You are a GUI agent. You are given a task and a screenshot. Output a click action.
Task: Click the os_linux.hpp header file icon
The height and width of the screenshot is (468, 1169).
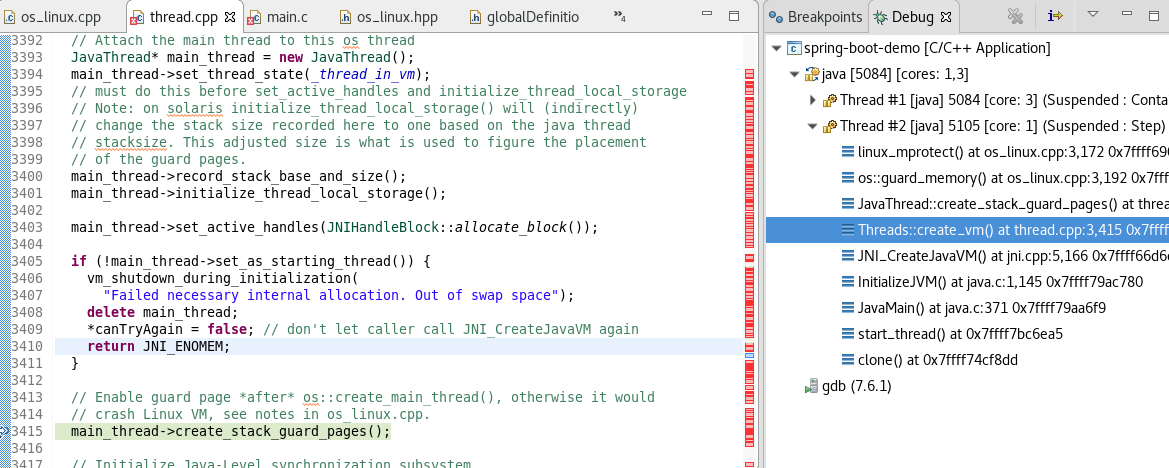click(345, 16)
